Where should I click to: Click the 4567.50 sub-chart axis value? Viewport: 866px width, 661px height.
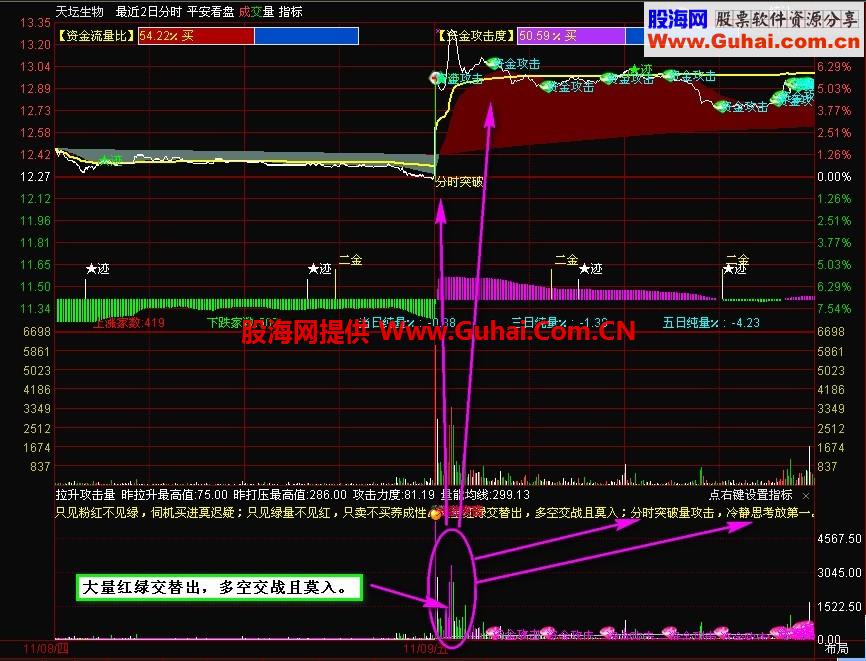pyautogui.click(x=839, y=539)
